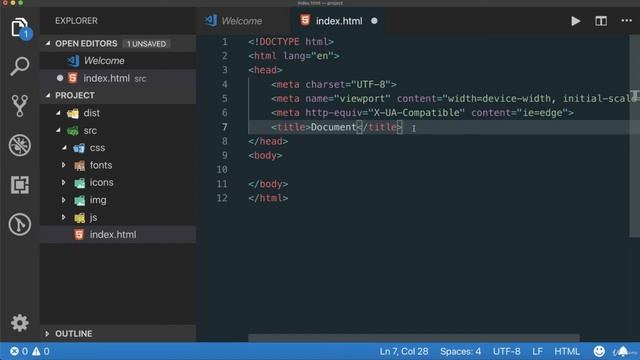Click the opening body tag line

(x=265, y=156)
